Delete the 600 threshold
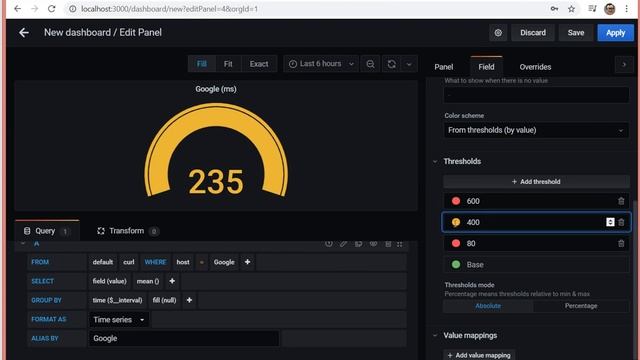This screenshot has width=640, height=360. (621, 201)
